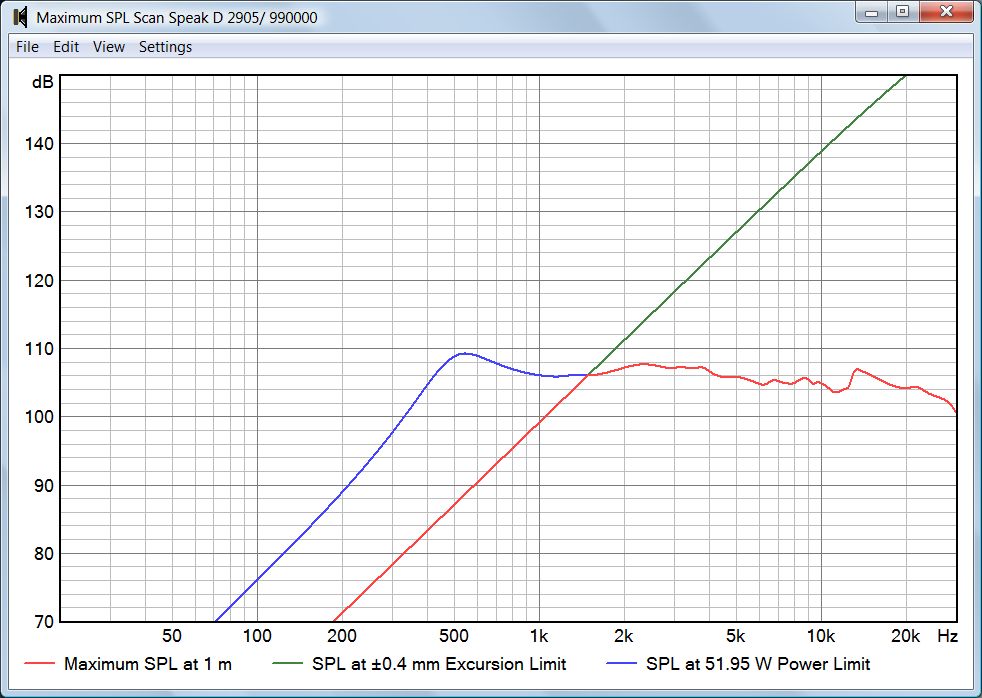Click the 100 value on the dB axis
The height and width of the screenshot is (698, 982).
click(x=39, y=417)
